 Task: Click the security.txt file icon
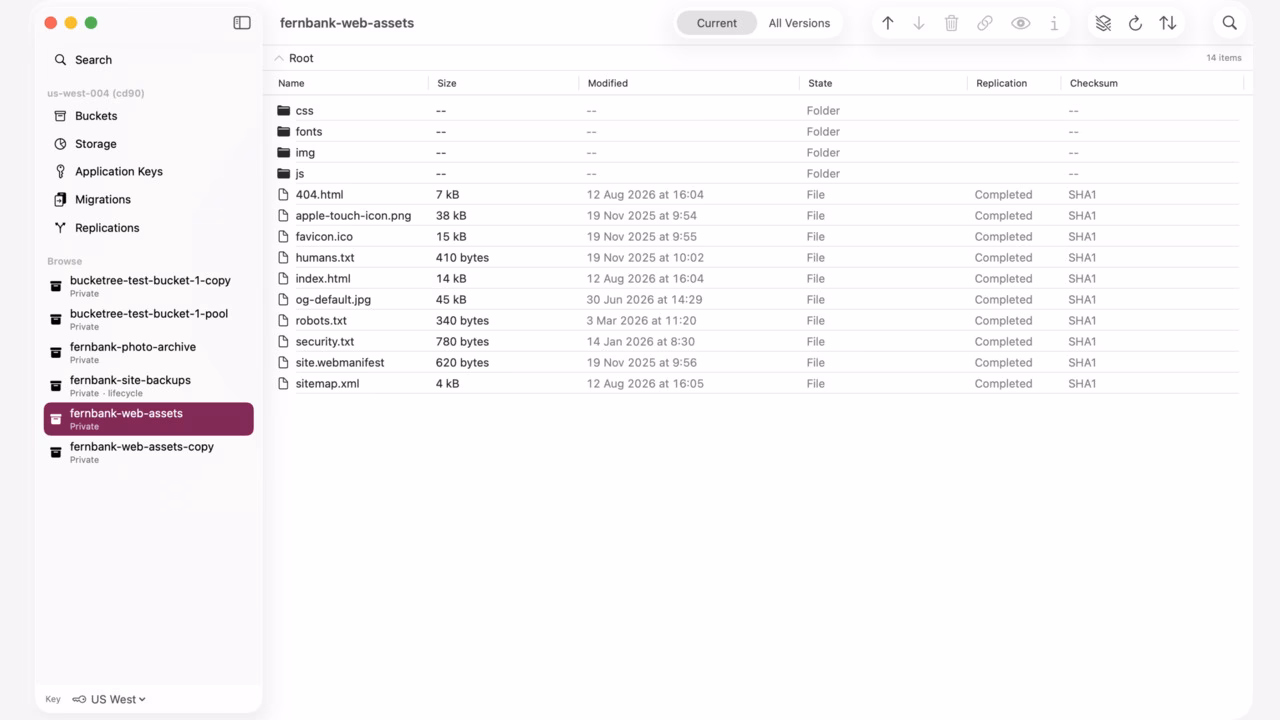(284, 342)
